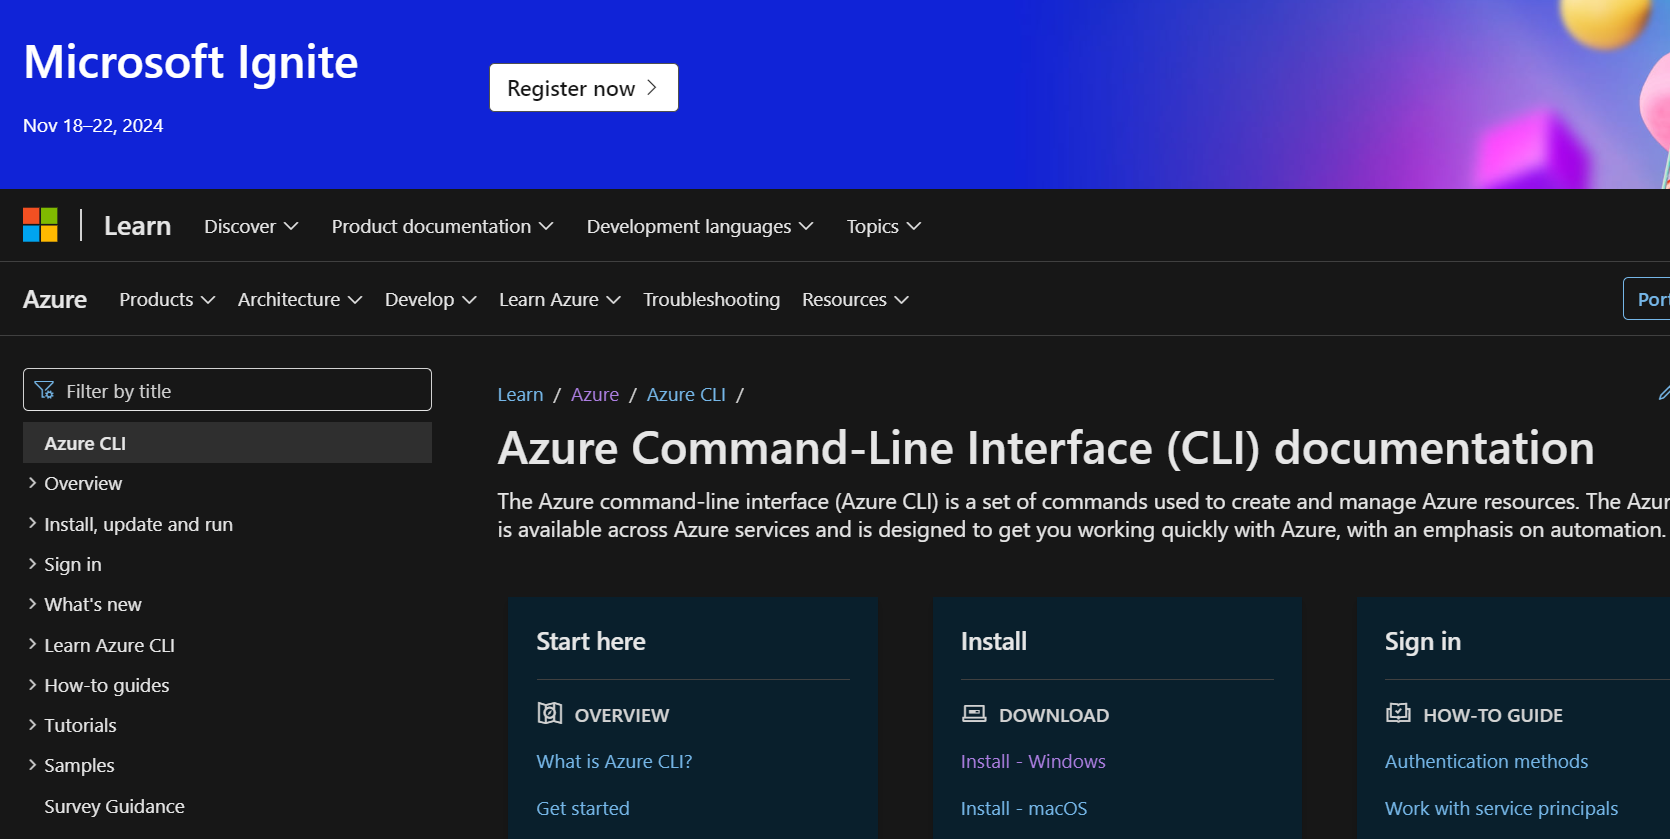1670x839 pixels.
Task: Open Install - macOS link
Action: 1024,808
